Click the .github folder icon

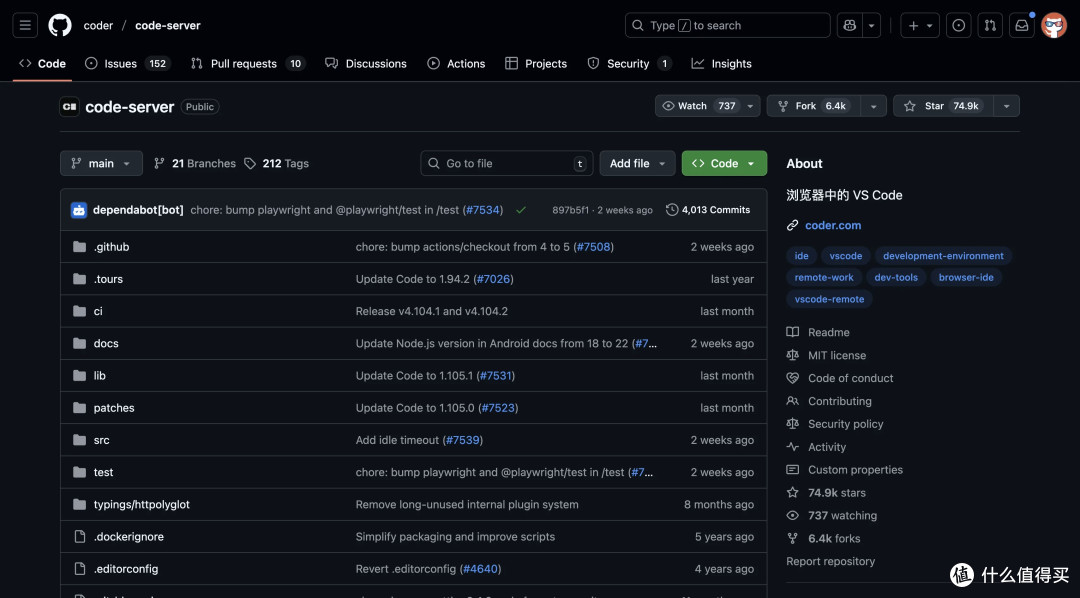[x=80, y=247]
